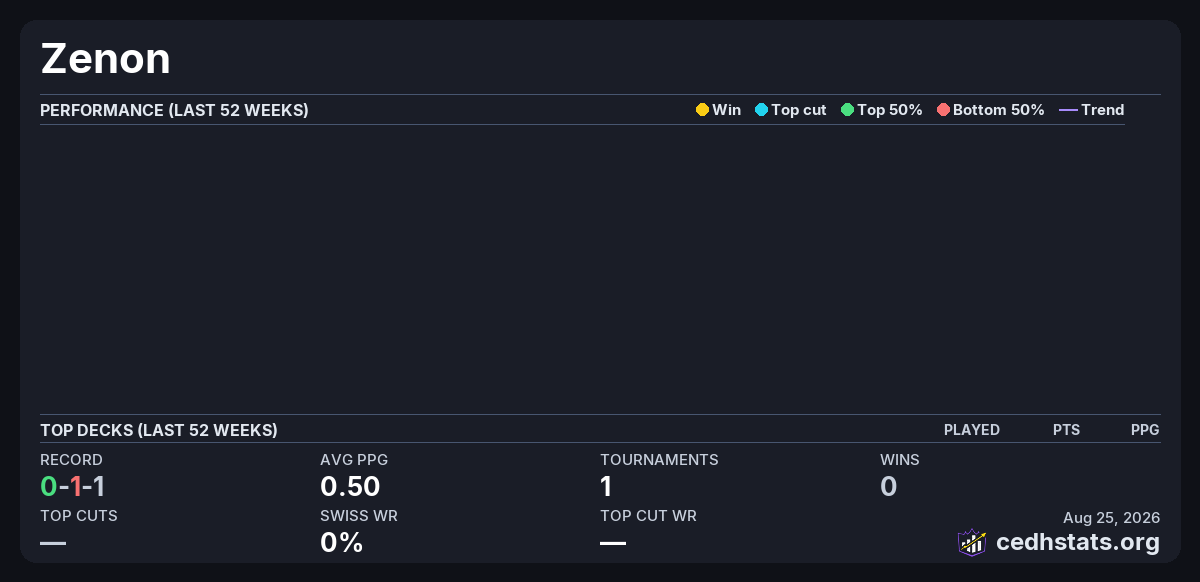This screenshot has width=1200, height=582.
Task: Click the Zenon player name heading
Action: pyautogui.click(x=105, y=59)
